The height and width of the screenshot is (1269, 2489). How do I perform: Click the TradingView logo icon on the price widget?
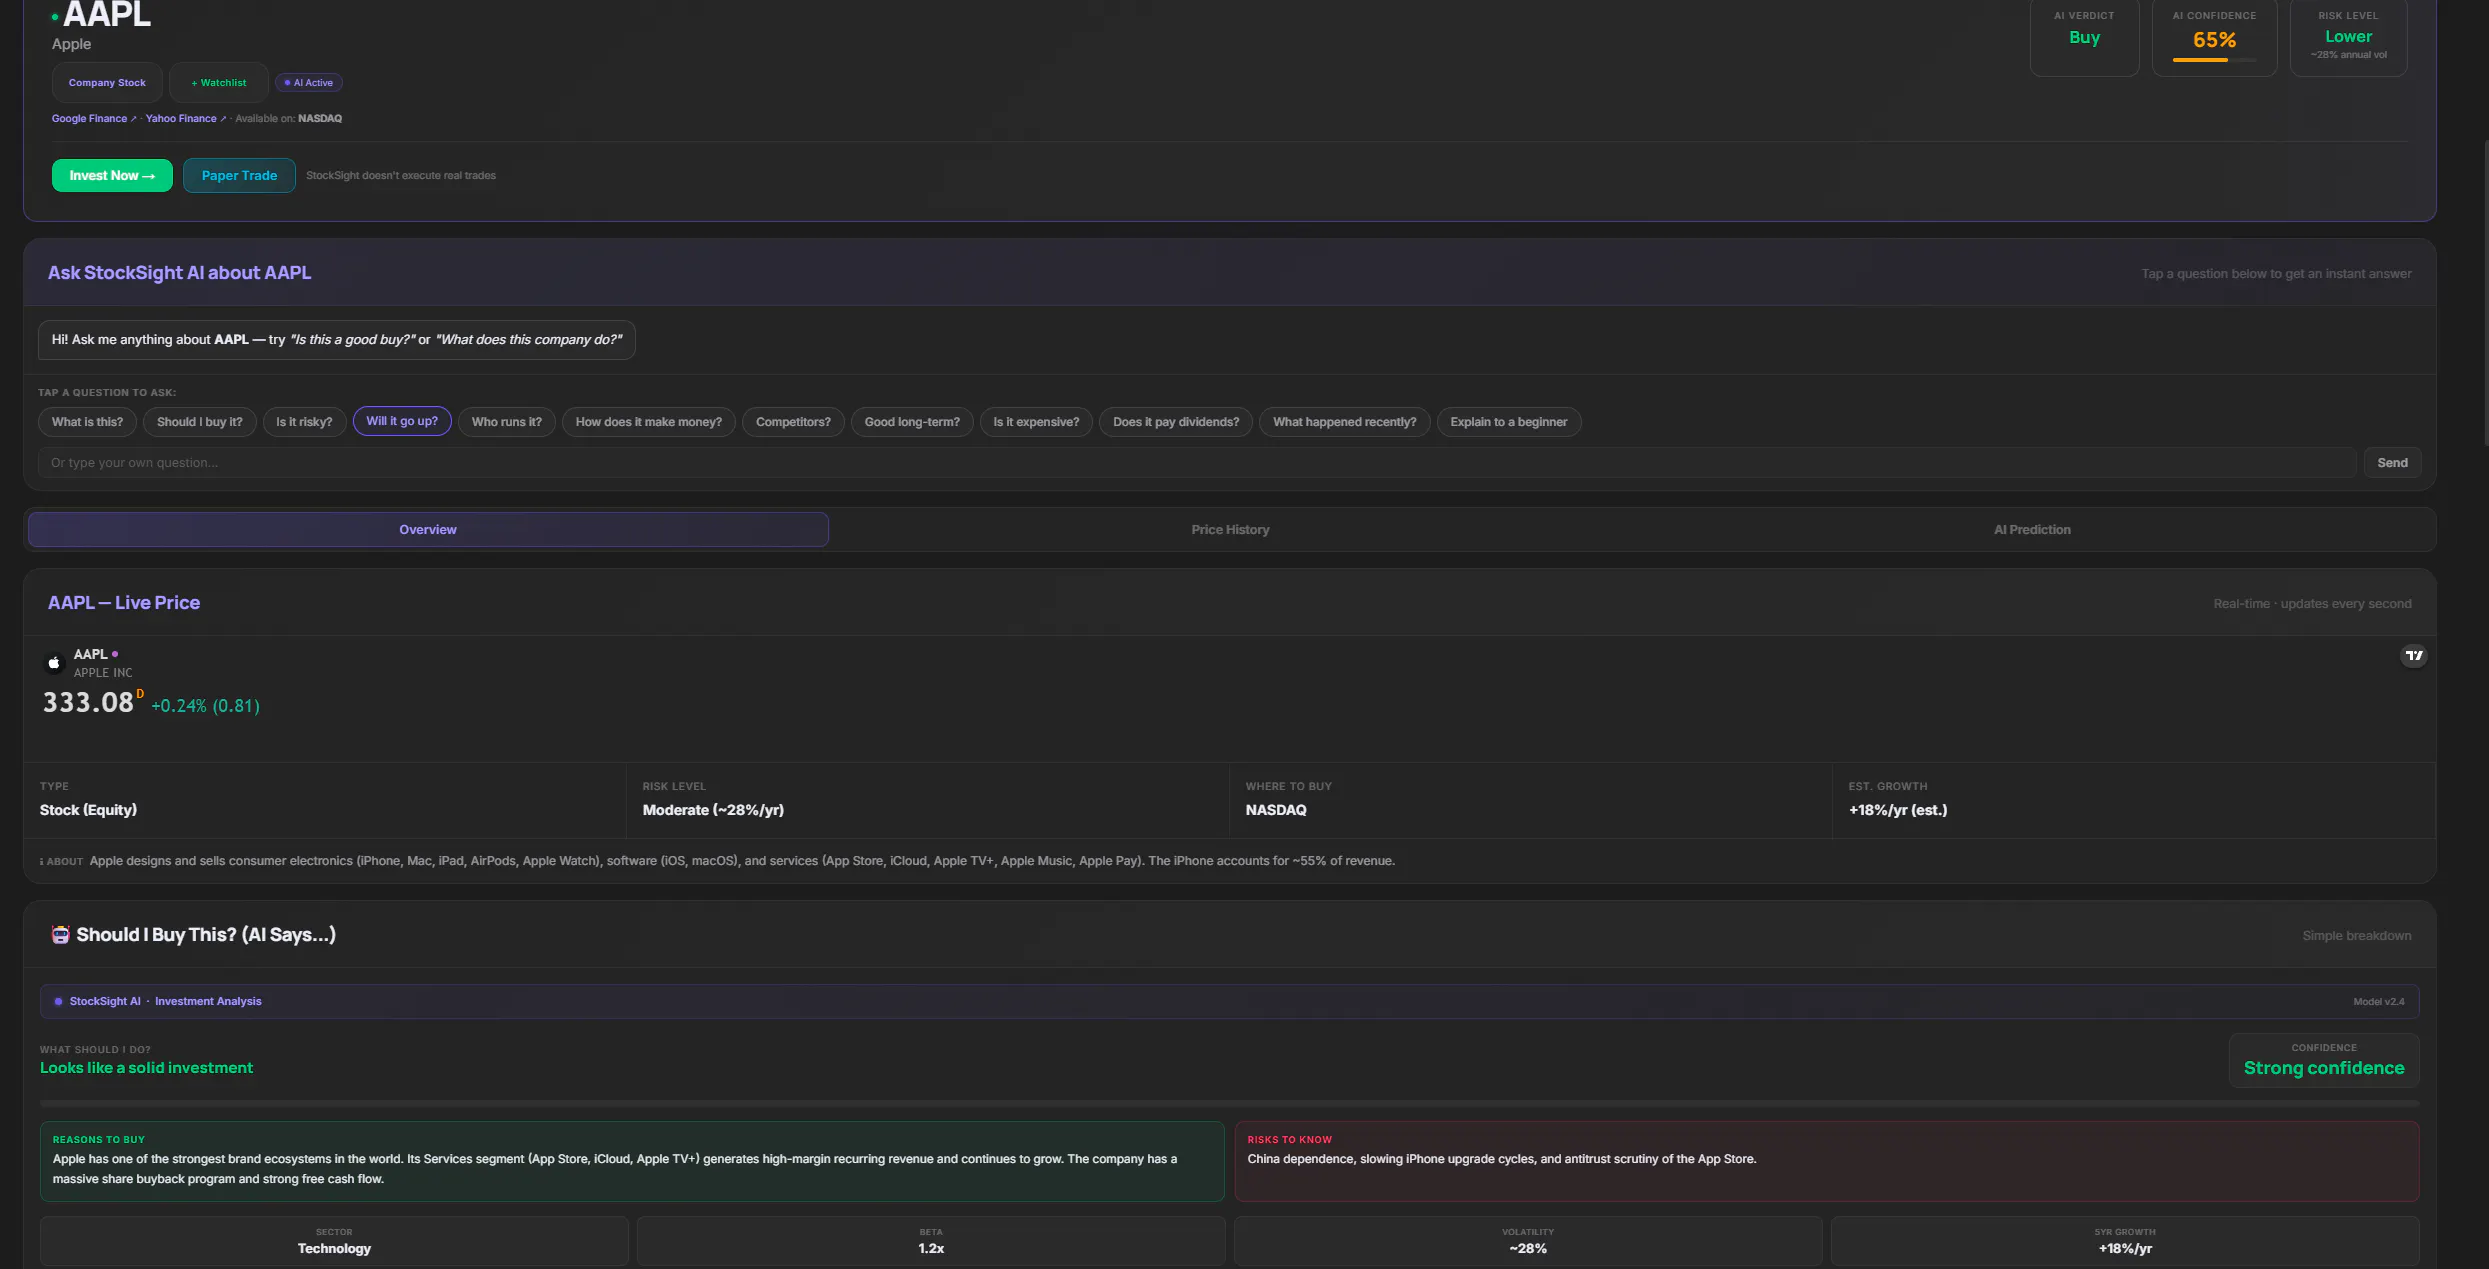[2414, 656]
